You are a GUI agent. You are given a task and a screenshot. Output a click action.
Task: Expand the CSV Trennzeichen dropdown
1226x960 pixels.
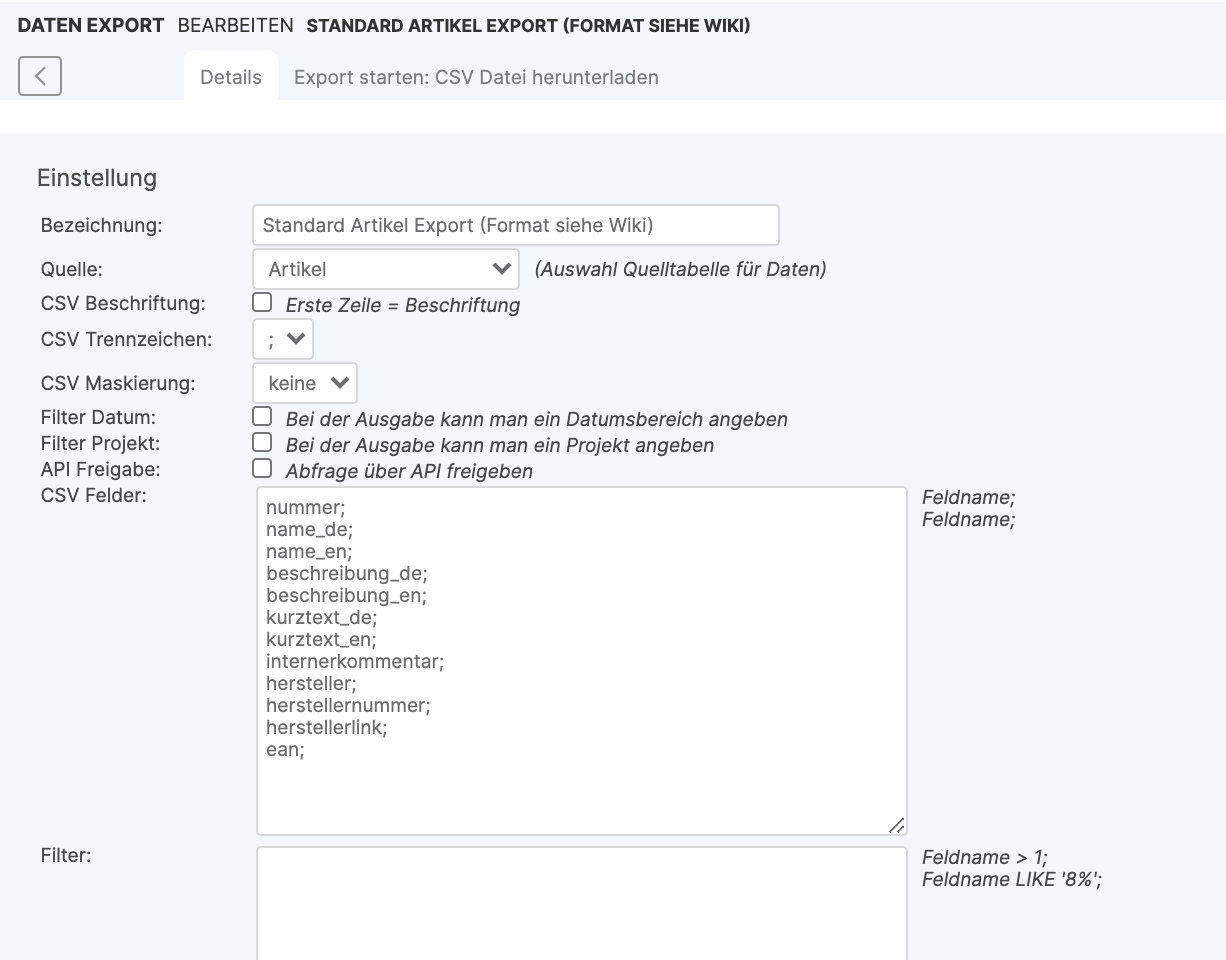point(283,339)
